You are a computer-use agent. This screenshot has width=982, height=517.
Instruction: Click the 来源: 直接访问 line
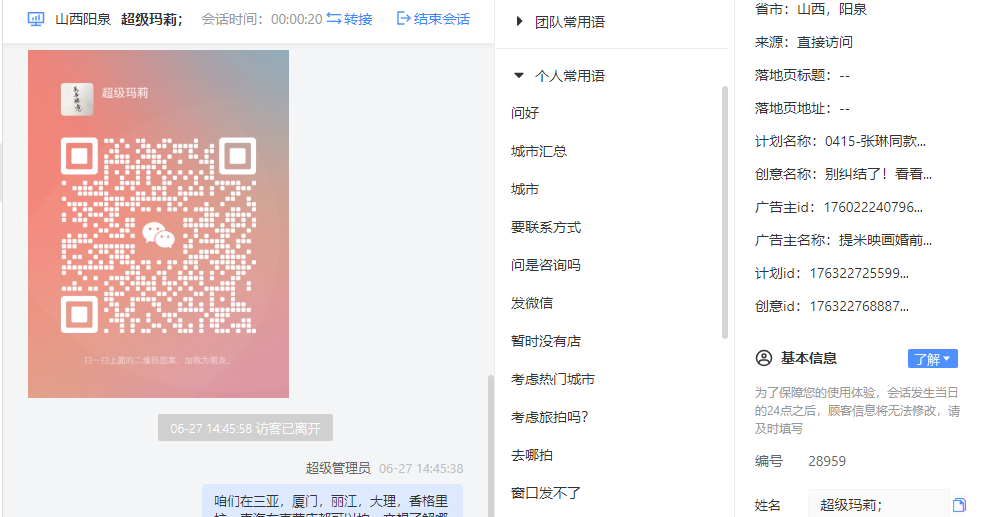click(804, 43)
